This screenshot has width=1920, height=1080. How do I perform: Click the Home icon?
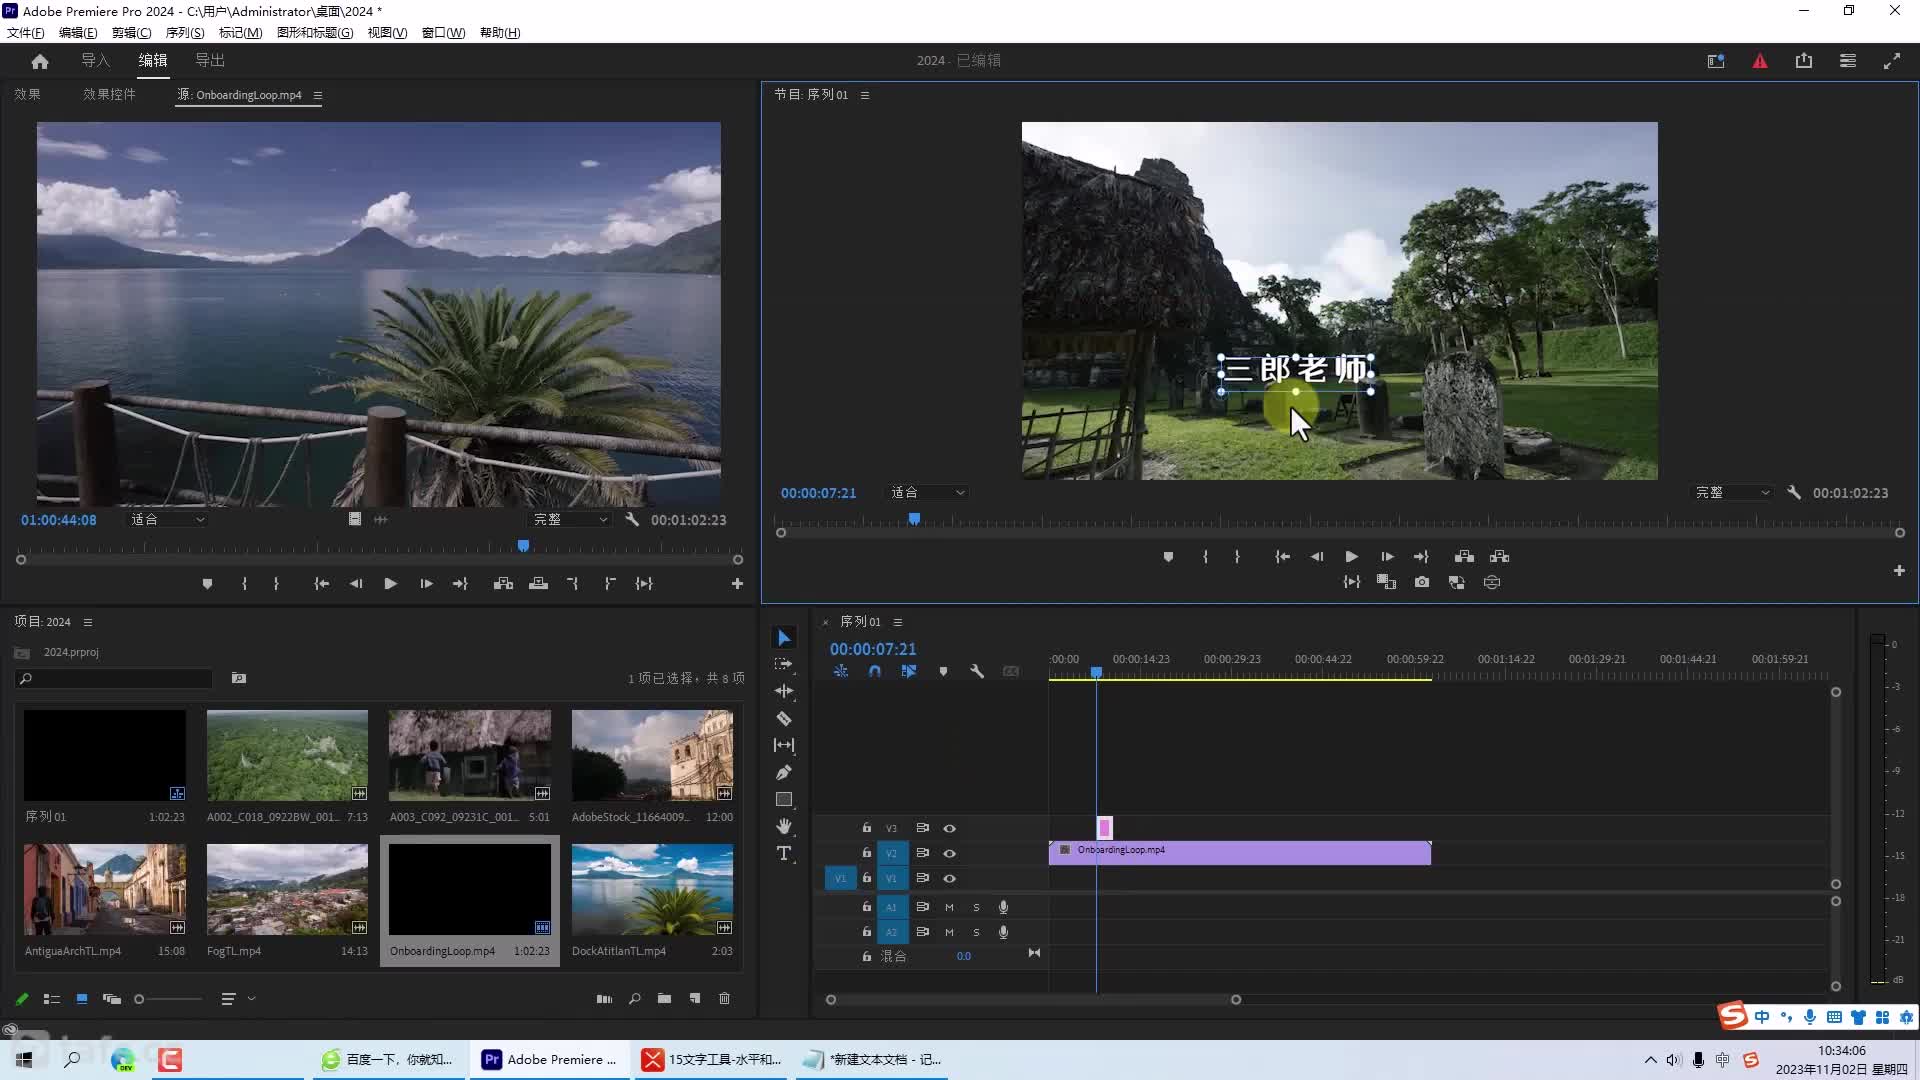pos(40,61)
